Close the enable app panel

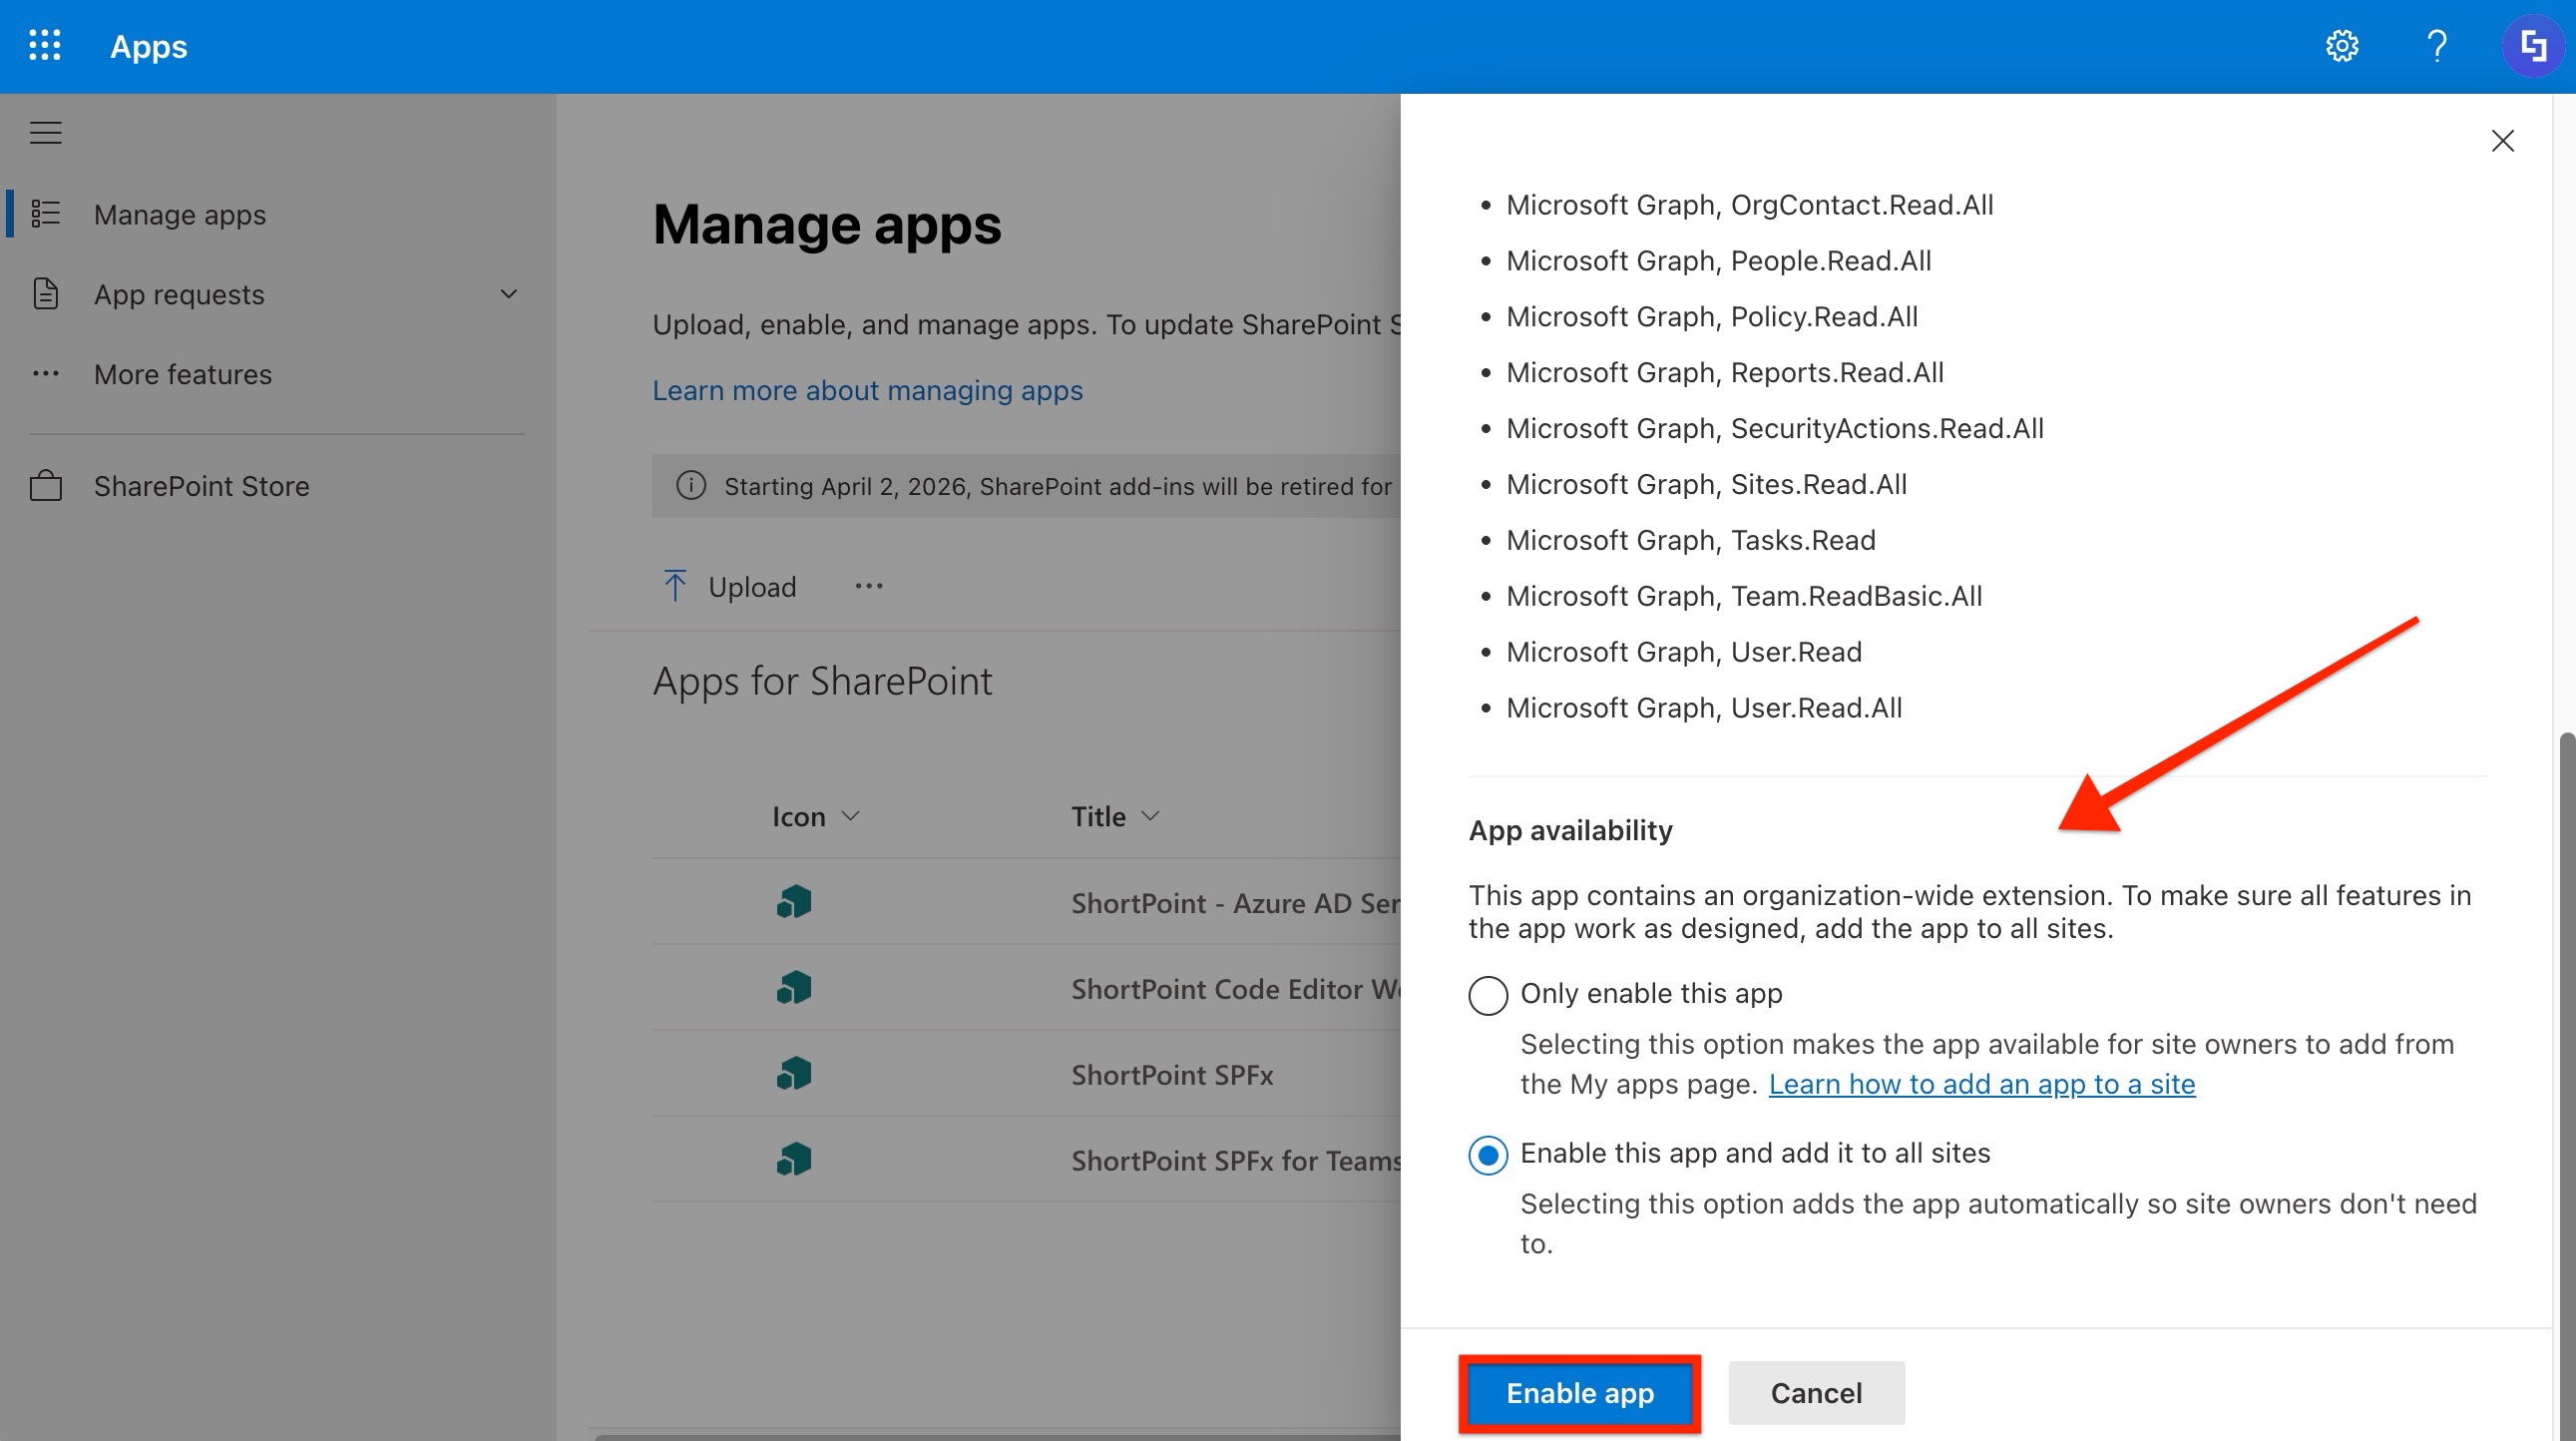click(2502, 141)
